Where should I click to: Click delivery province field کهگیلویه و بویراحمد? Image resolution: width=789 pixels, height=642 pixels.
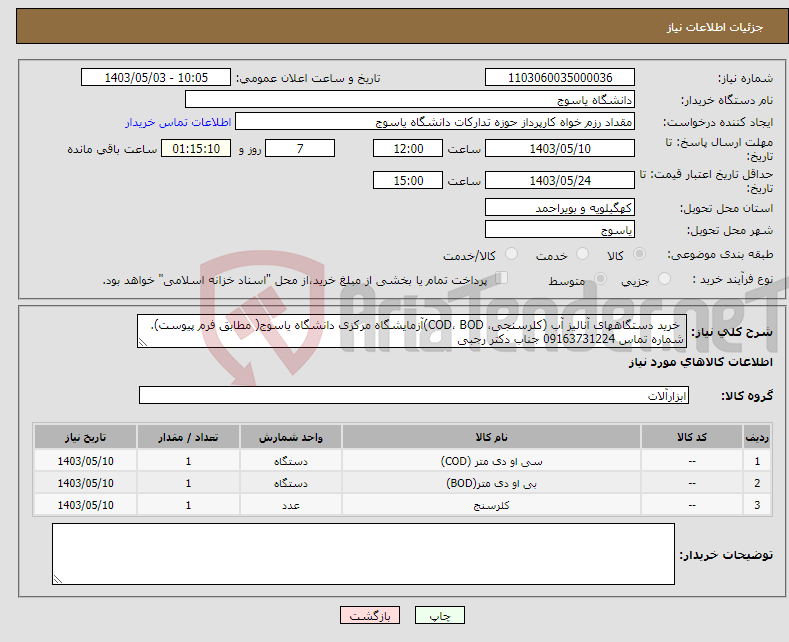click(560, 207)
